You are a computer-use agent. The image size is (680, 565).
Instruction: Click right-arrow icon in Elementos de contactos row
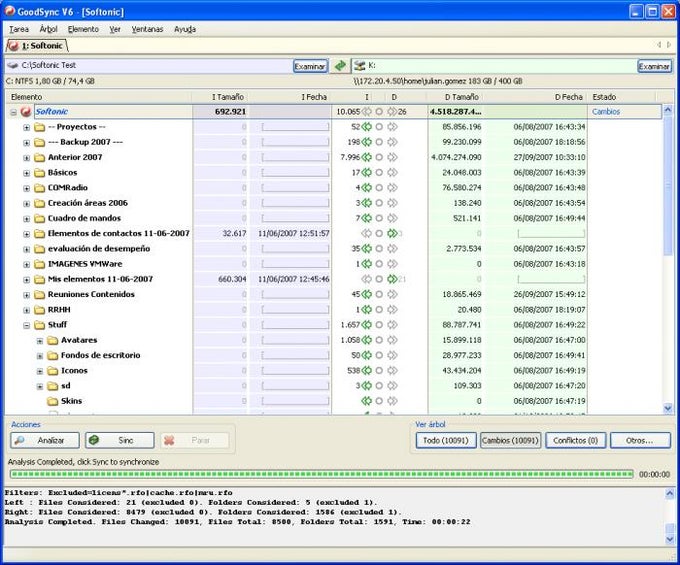[x=392, y=234]
